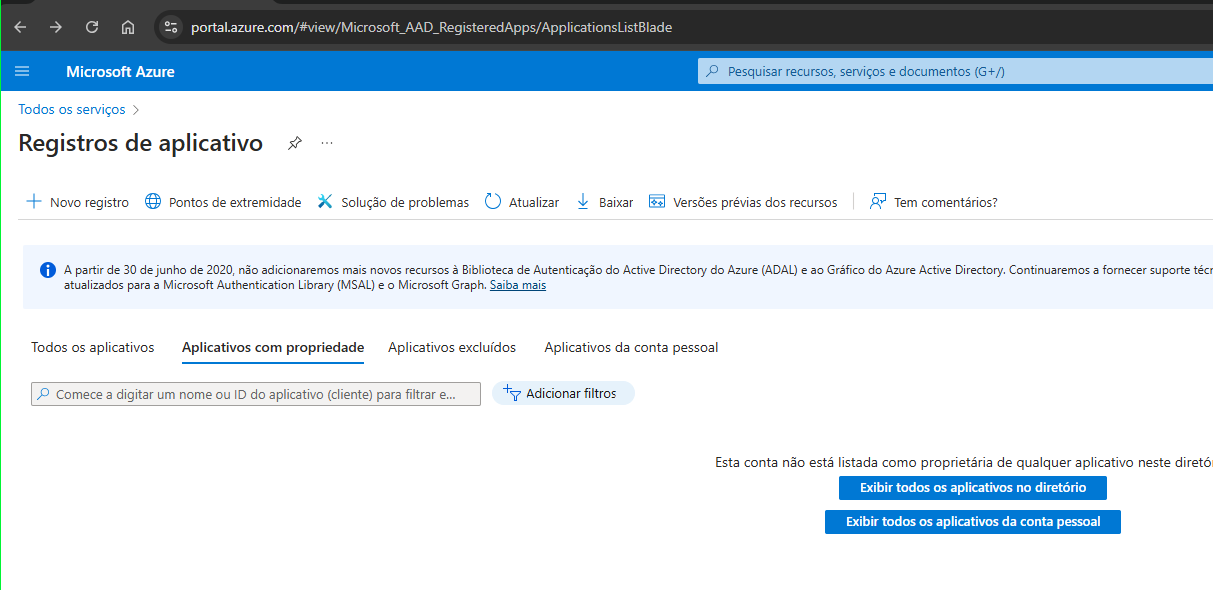Switch to the Todos os aplicativos tab
The image size is (1213, 590).
click(93, 347)
